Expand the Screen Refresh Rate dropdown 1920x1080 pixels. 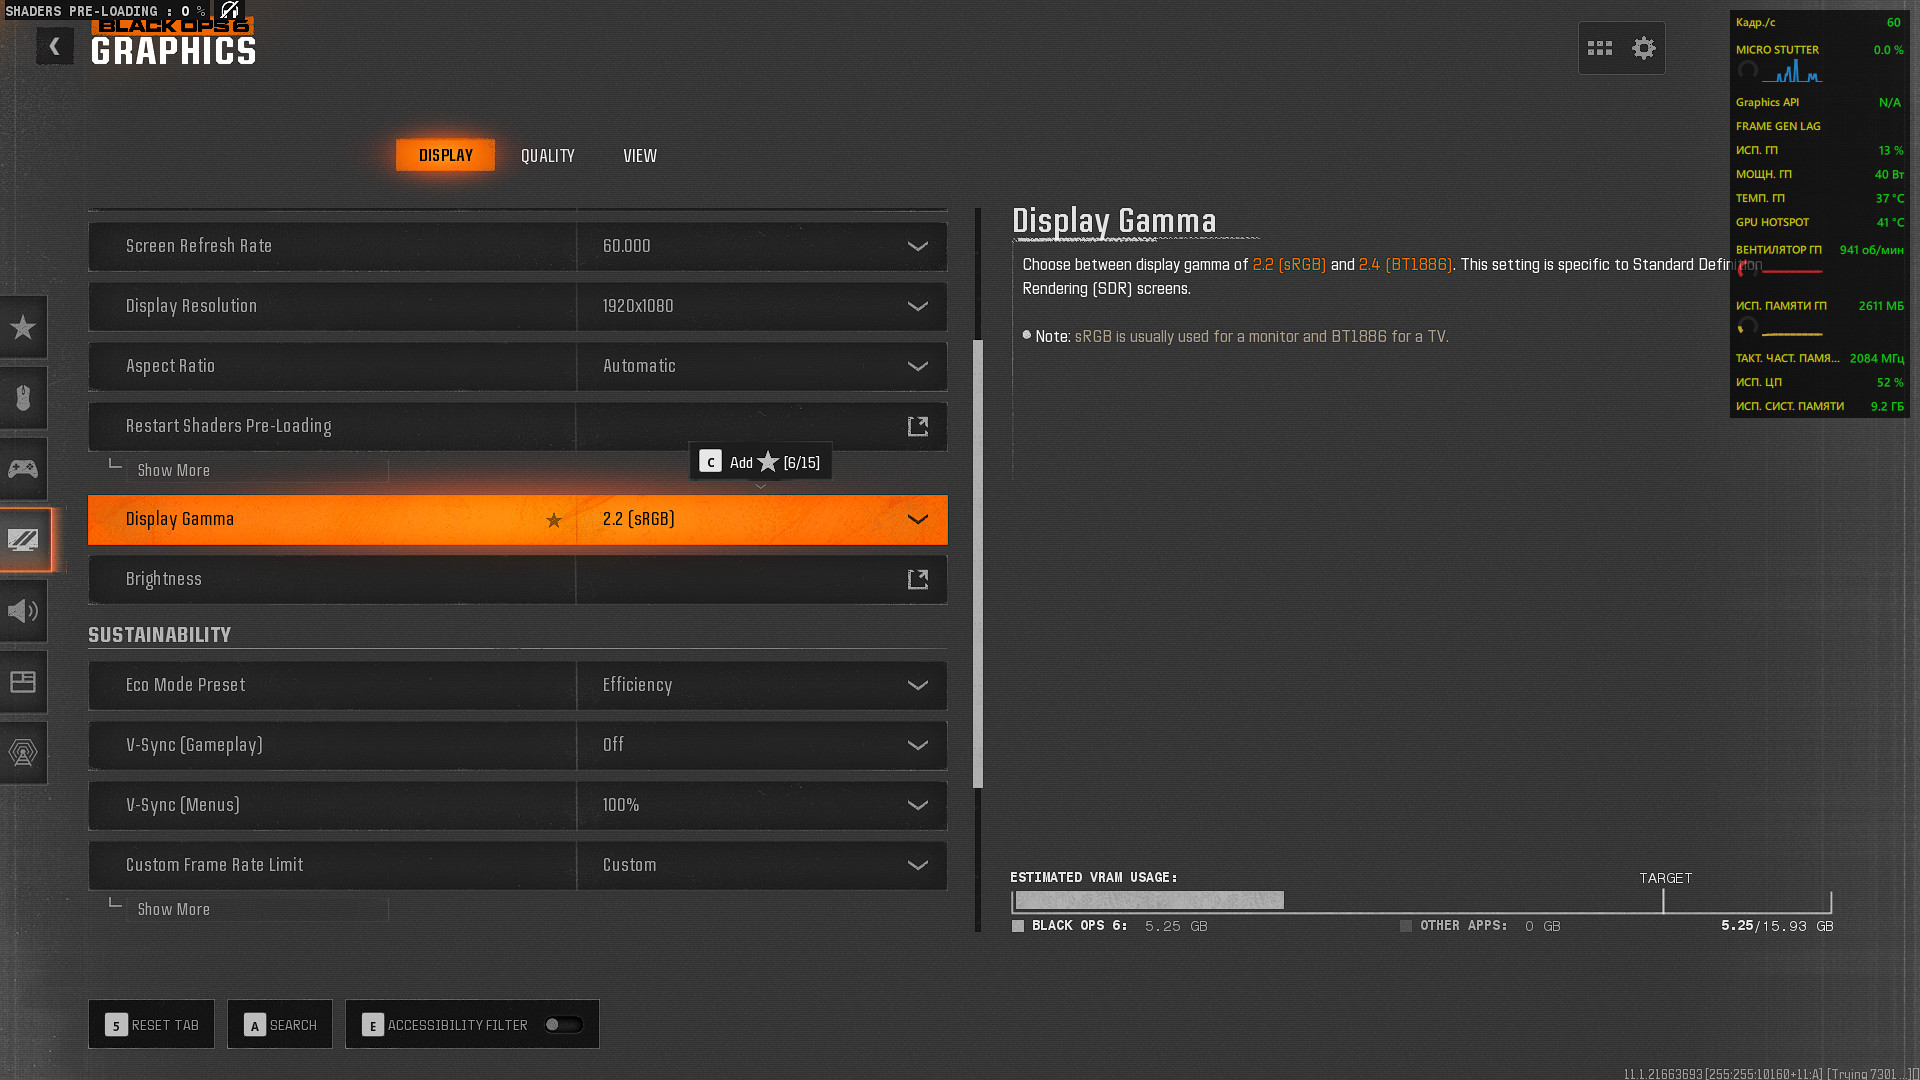pyautogui.click(x=917, y=246)
